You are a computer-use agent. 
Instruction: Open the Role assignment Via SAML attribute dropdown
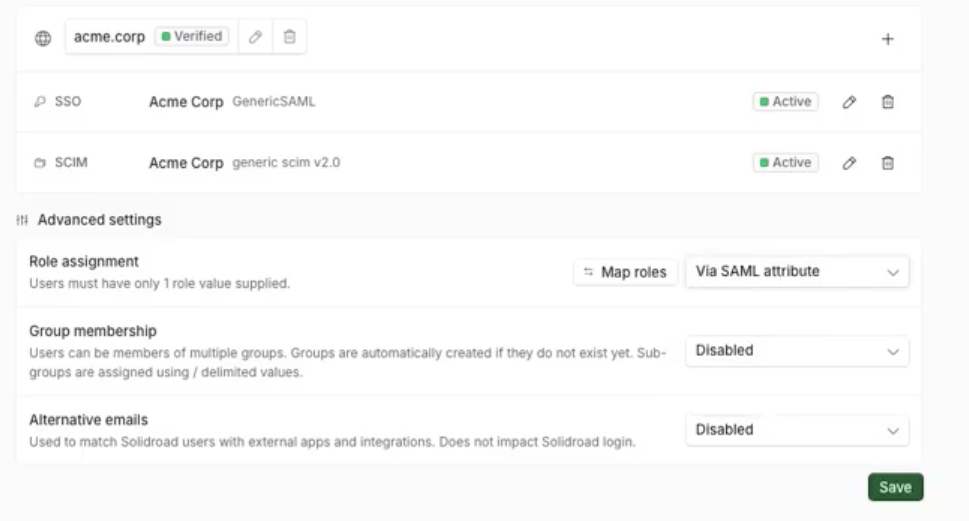(x=797, y=272)
